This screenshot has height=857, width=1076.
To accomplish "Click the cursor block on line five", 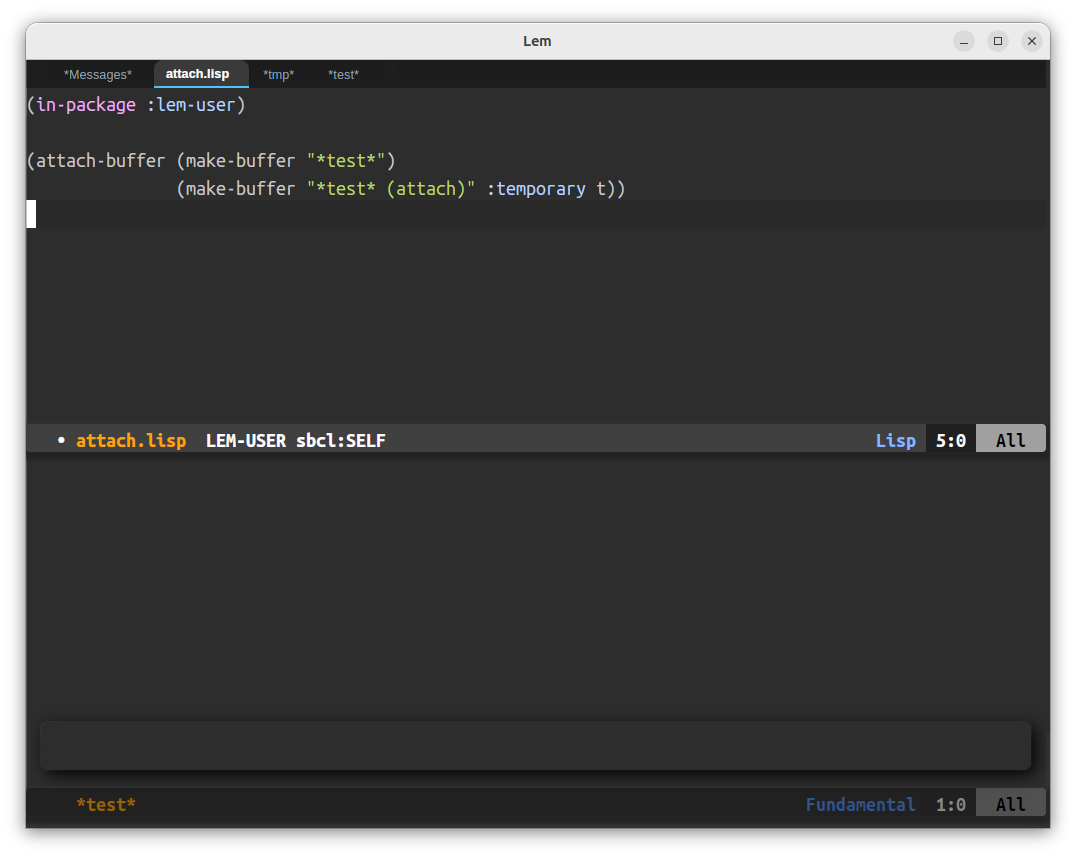I will click(31, 214).
